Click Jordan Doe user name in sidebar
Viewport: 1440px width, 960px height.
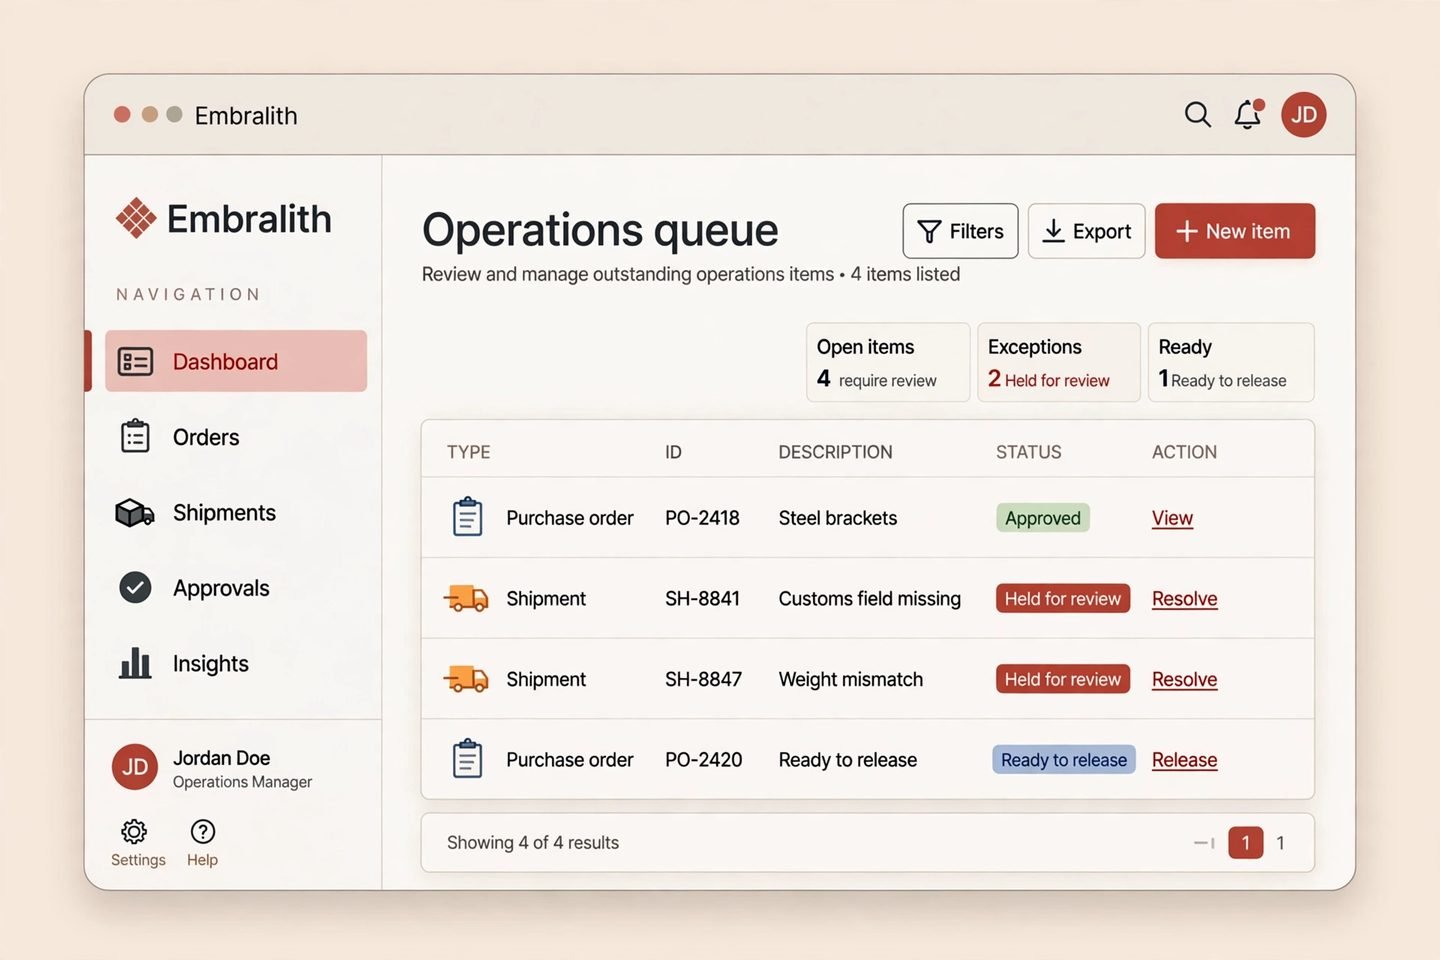(x=222, y=758)
